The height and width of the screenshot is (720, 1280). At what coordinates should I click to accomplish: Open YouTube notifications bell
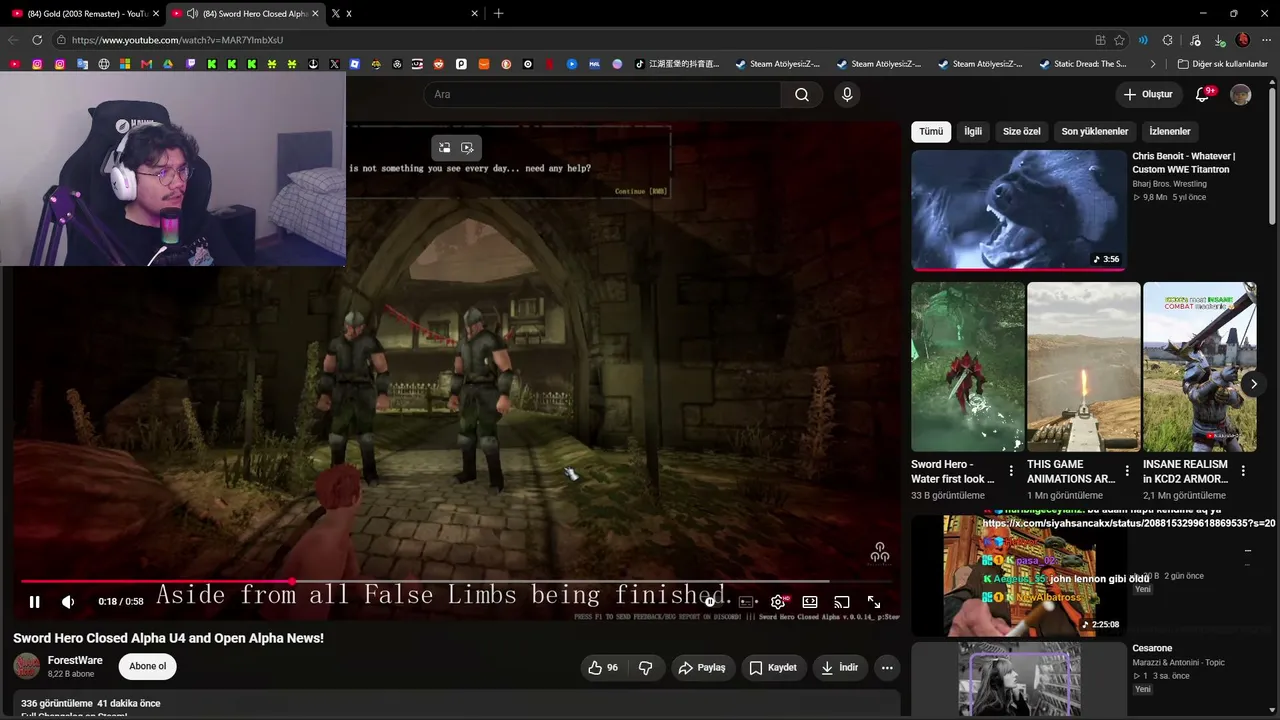coord(1203,94)
